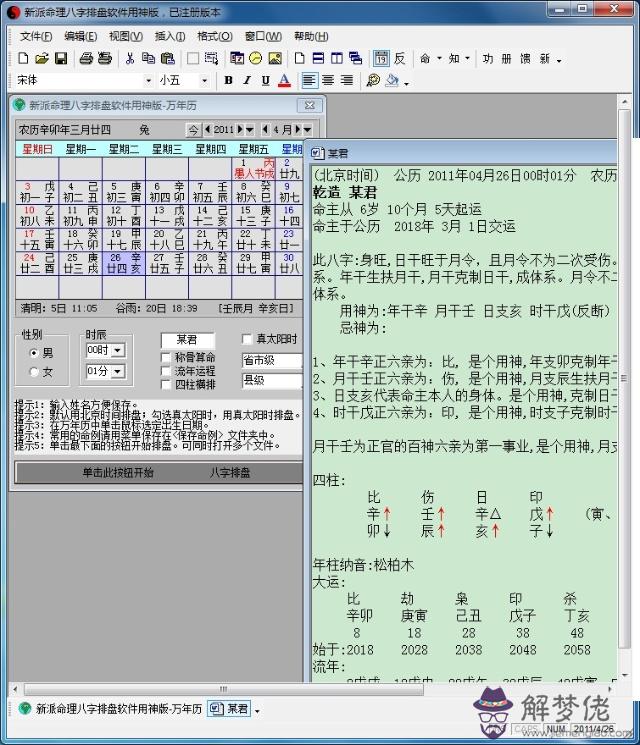This screenshot has height=745, width=640.
Task: Open the year dropdown arrow beside 2011
Action: pos(250,129)
